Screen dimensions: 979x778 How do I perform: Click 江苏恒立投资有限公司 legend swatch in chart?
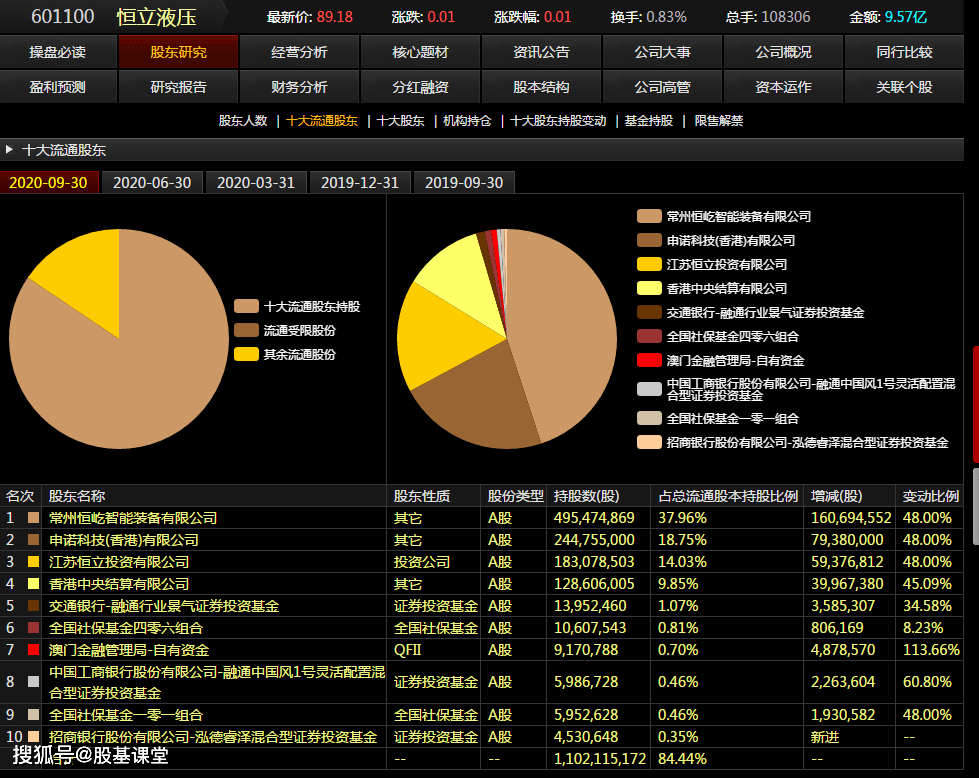pyautogui.click(x=649, y=264)
